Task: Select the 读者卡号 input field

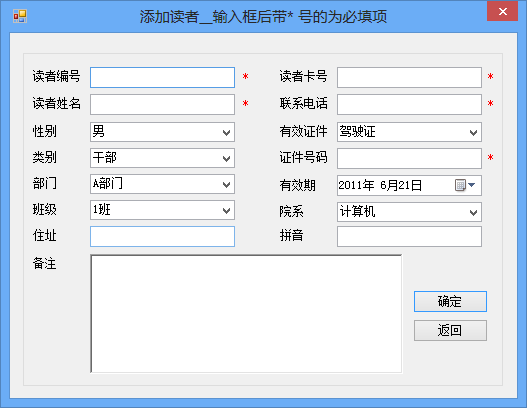Action: [x=409, y=78]
